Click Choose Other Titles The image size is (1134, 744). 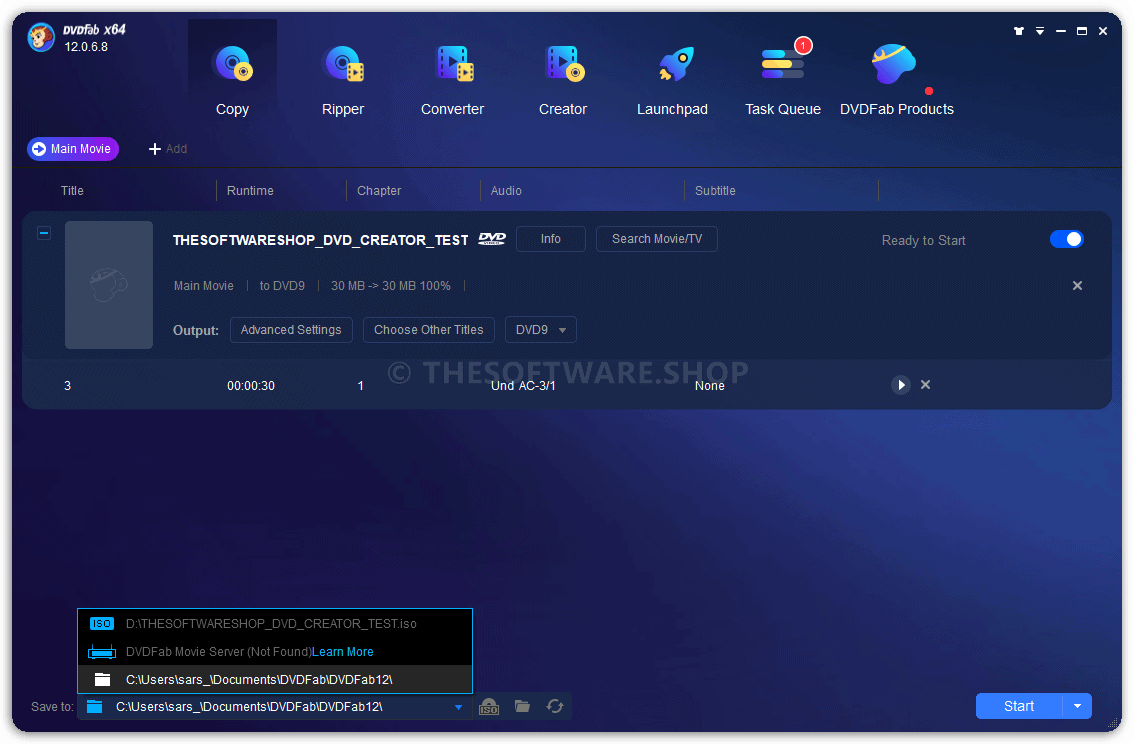point(428,330)
